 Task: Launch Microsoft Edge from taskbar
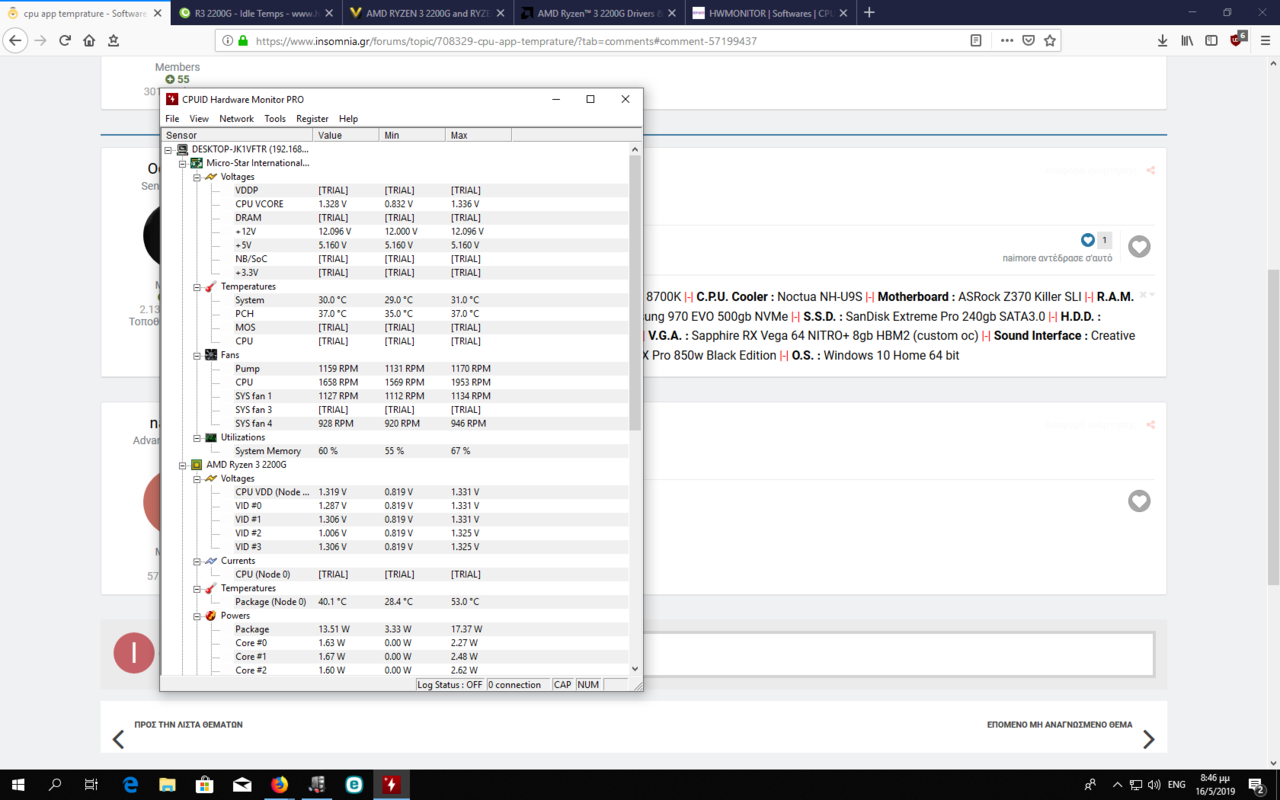[x=130, y=785]
